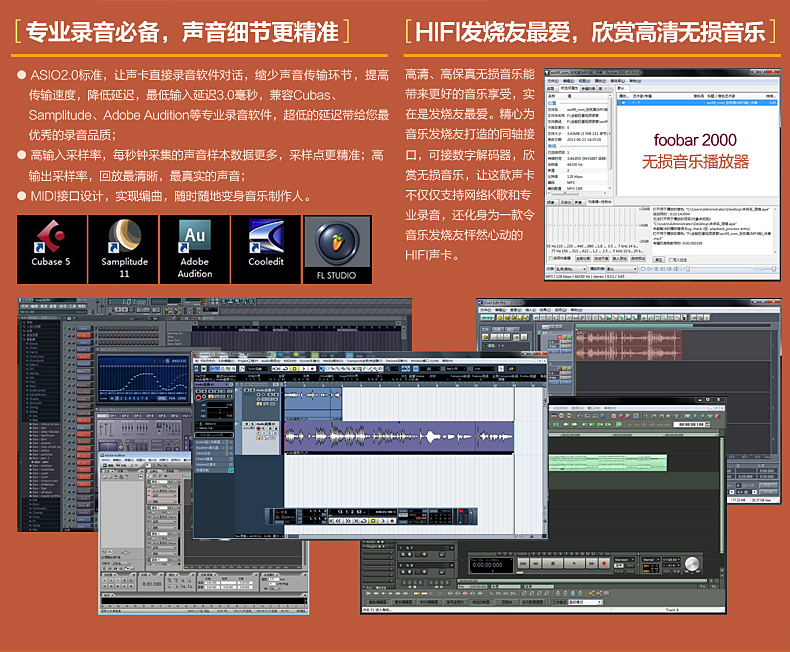790x652 pixels.
Task: Click the MIDI editor button in Samplitude's bottom bar
Action: click(428, 602)
